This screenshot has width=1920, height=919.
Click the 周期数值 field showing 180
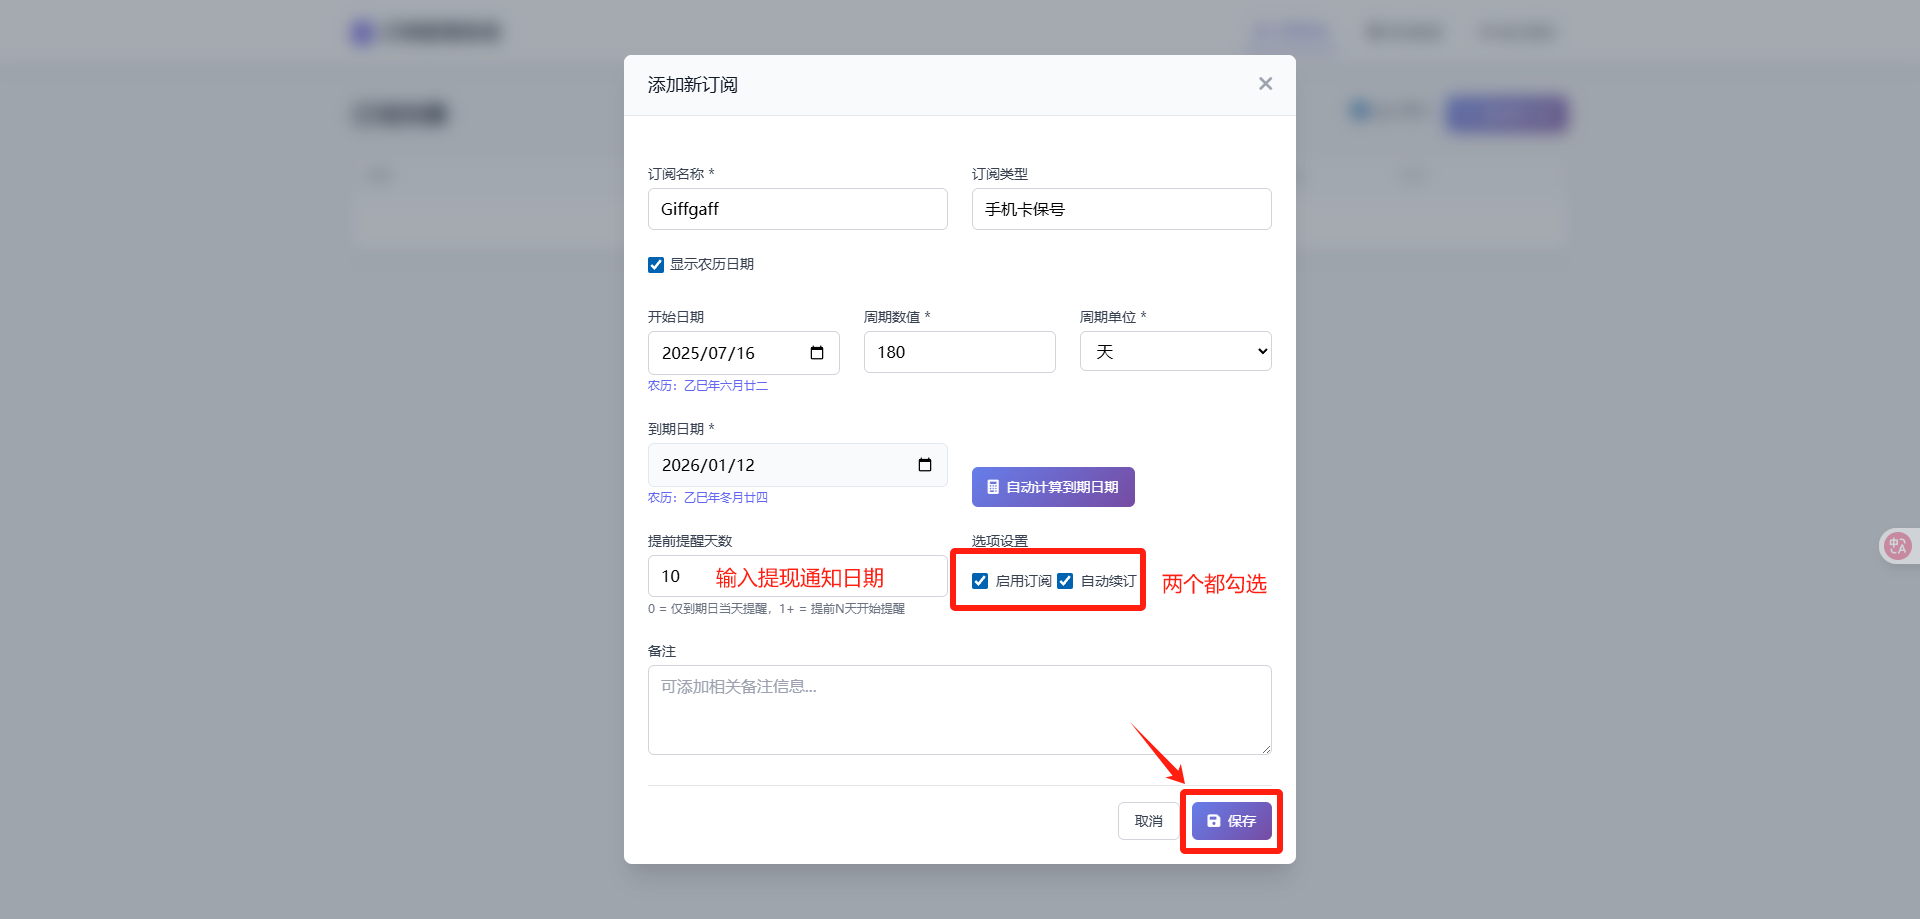click(959, 352)
